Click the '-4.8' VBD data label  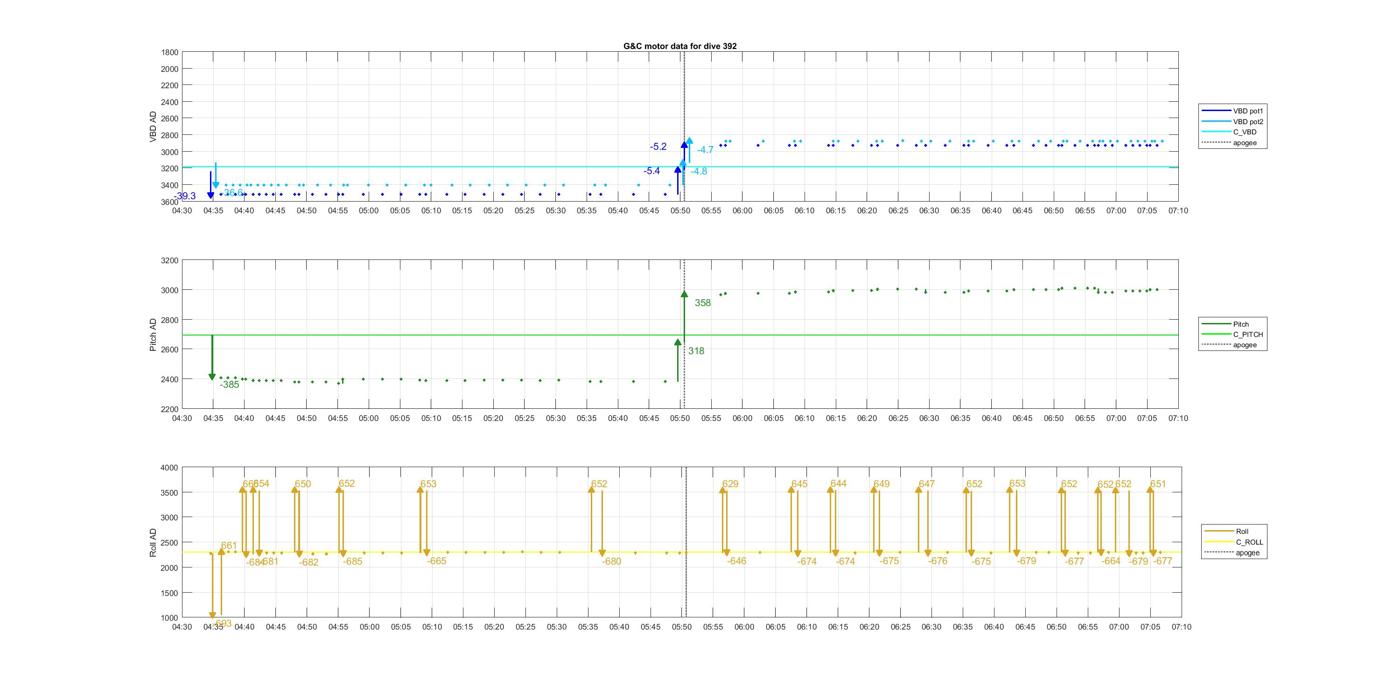699,172
